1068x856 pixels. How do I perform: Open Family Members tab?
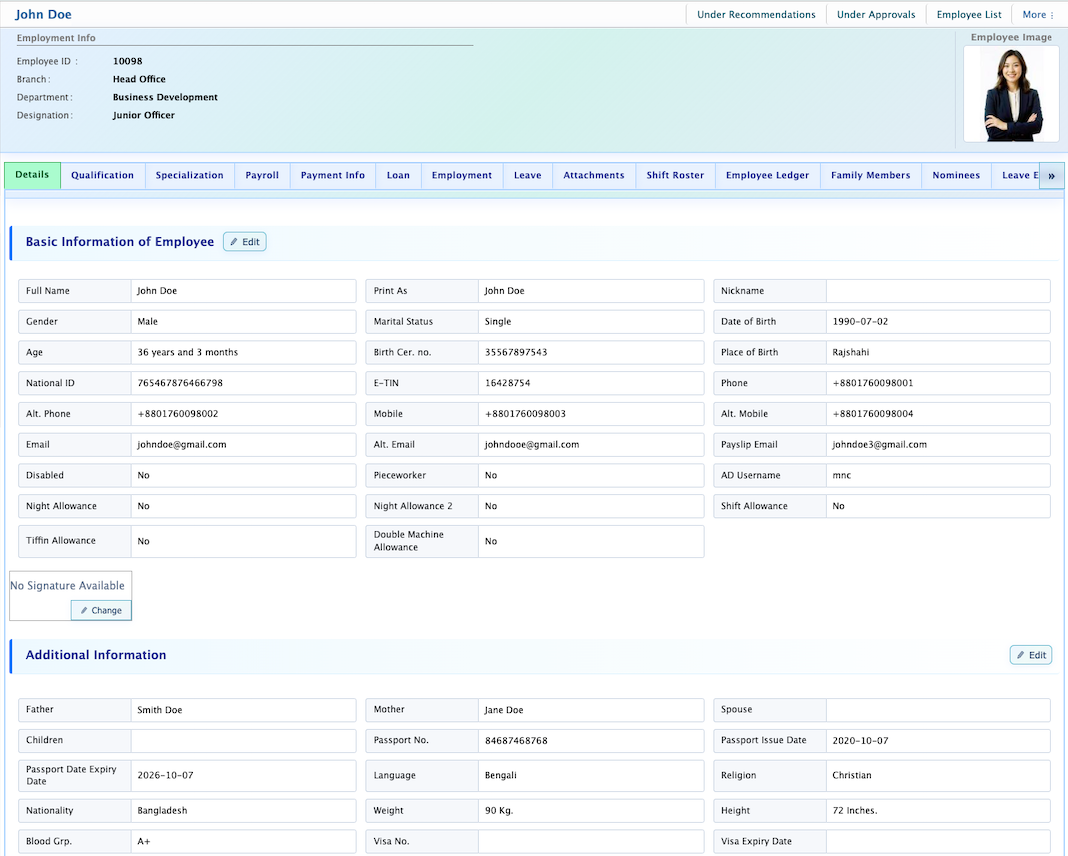[870, 175]
